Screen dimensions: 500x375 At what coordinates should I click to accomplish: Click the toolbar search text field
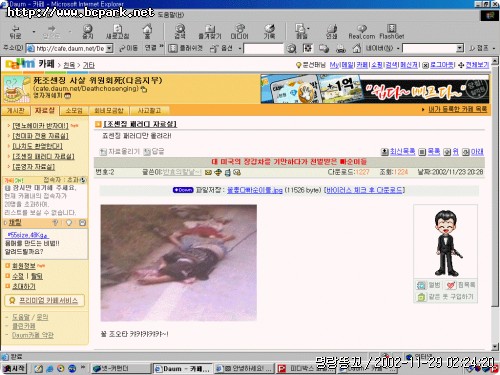point(263,49)
